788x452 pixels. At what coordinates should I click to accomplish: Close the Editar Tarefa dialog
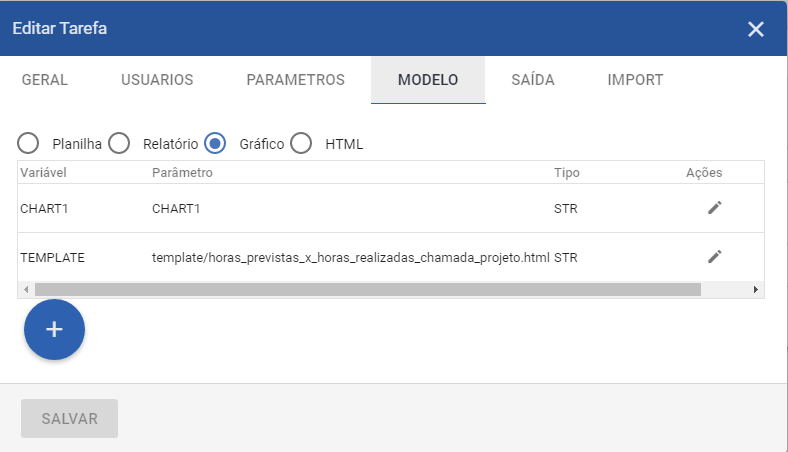(x=755, y=29)
